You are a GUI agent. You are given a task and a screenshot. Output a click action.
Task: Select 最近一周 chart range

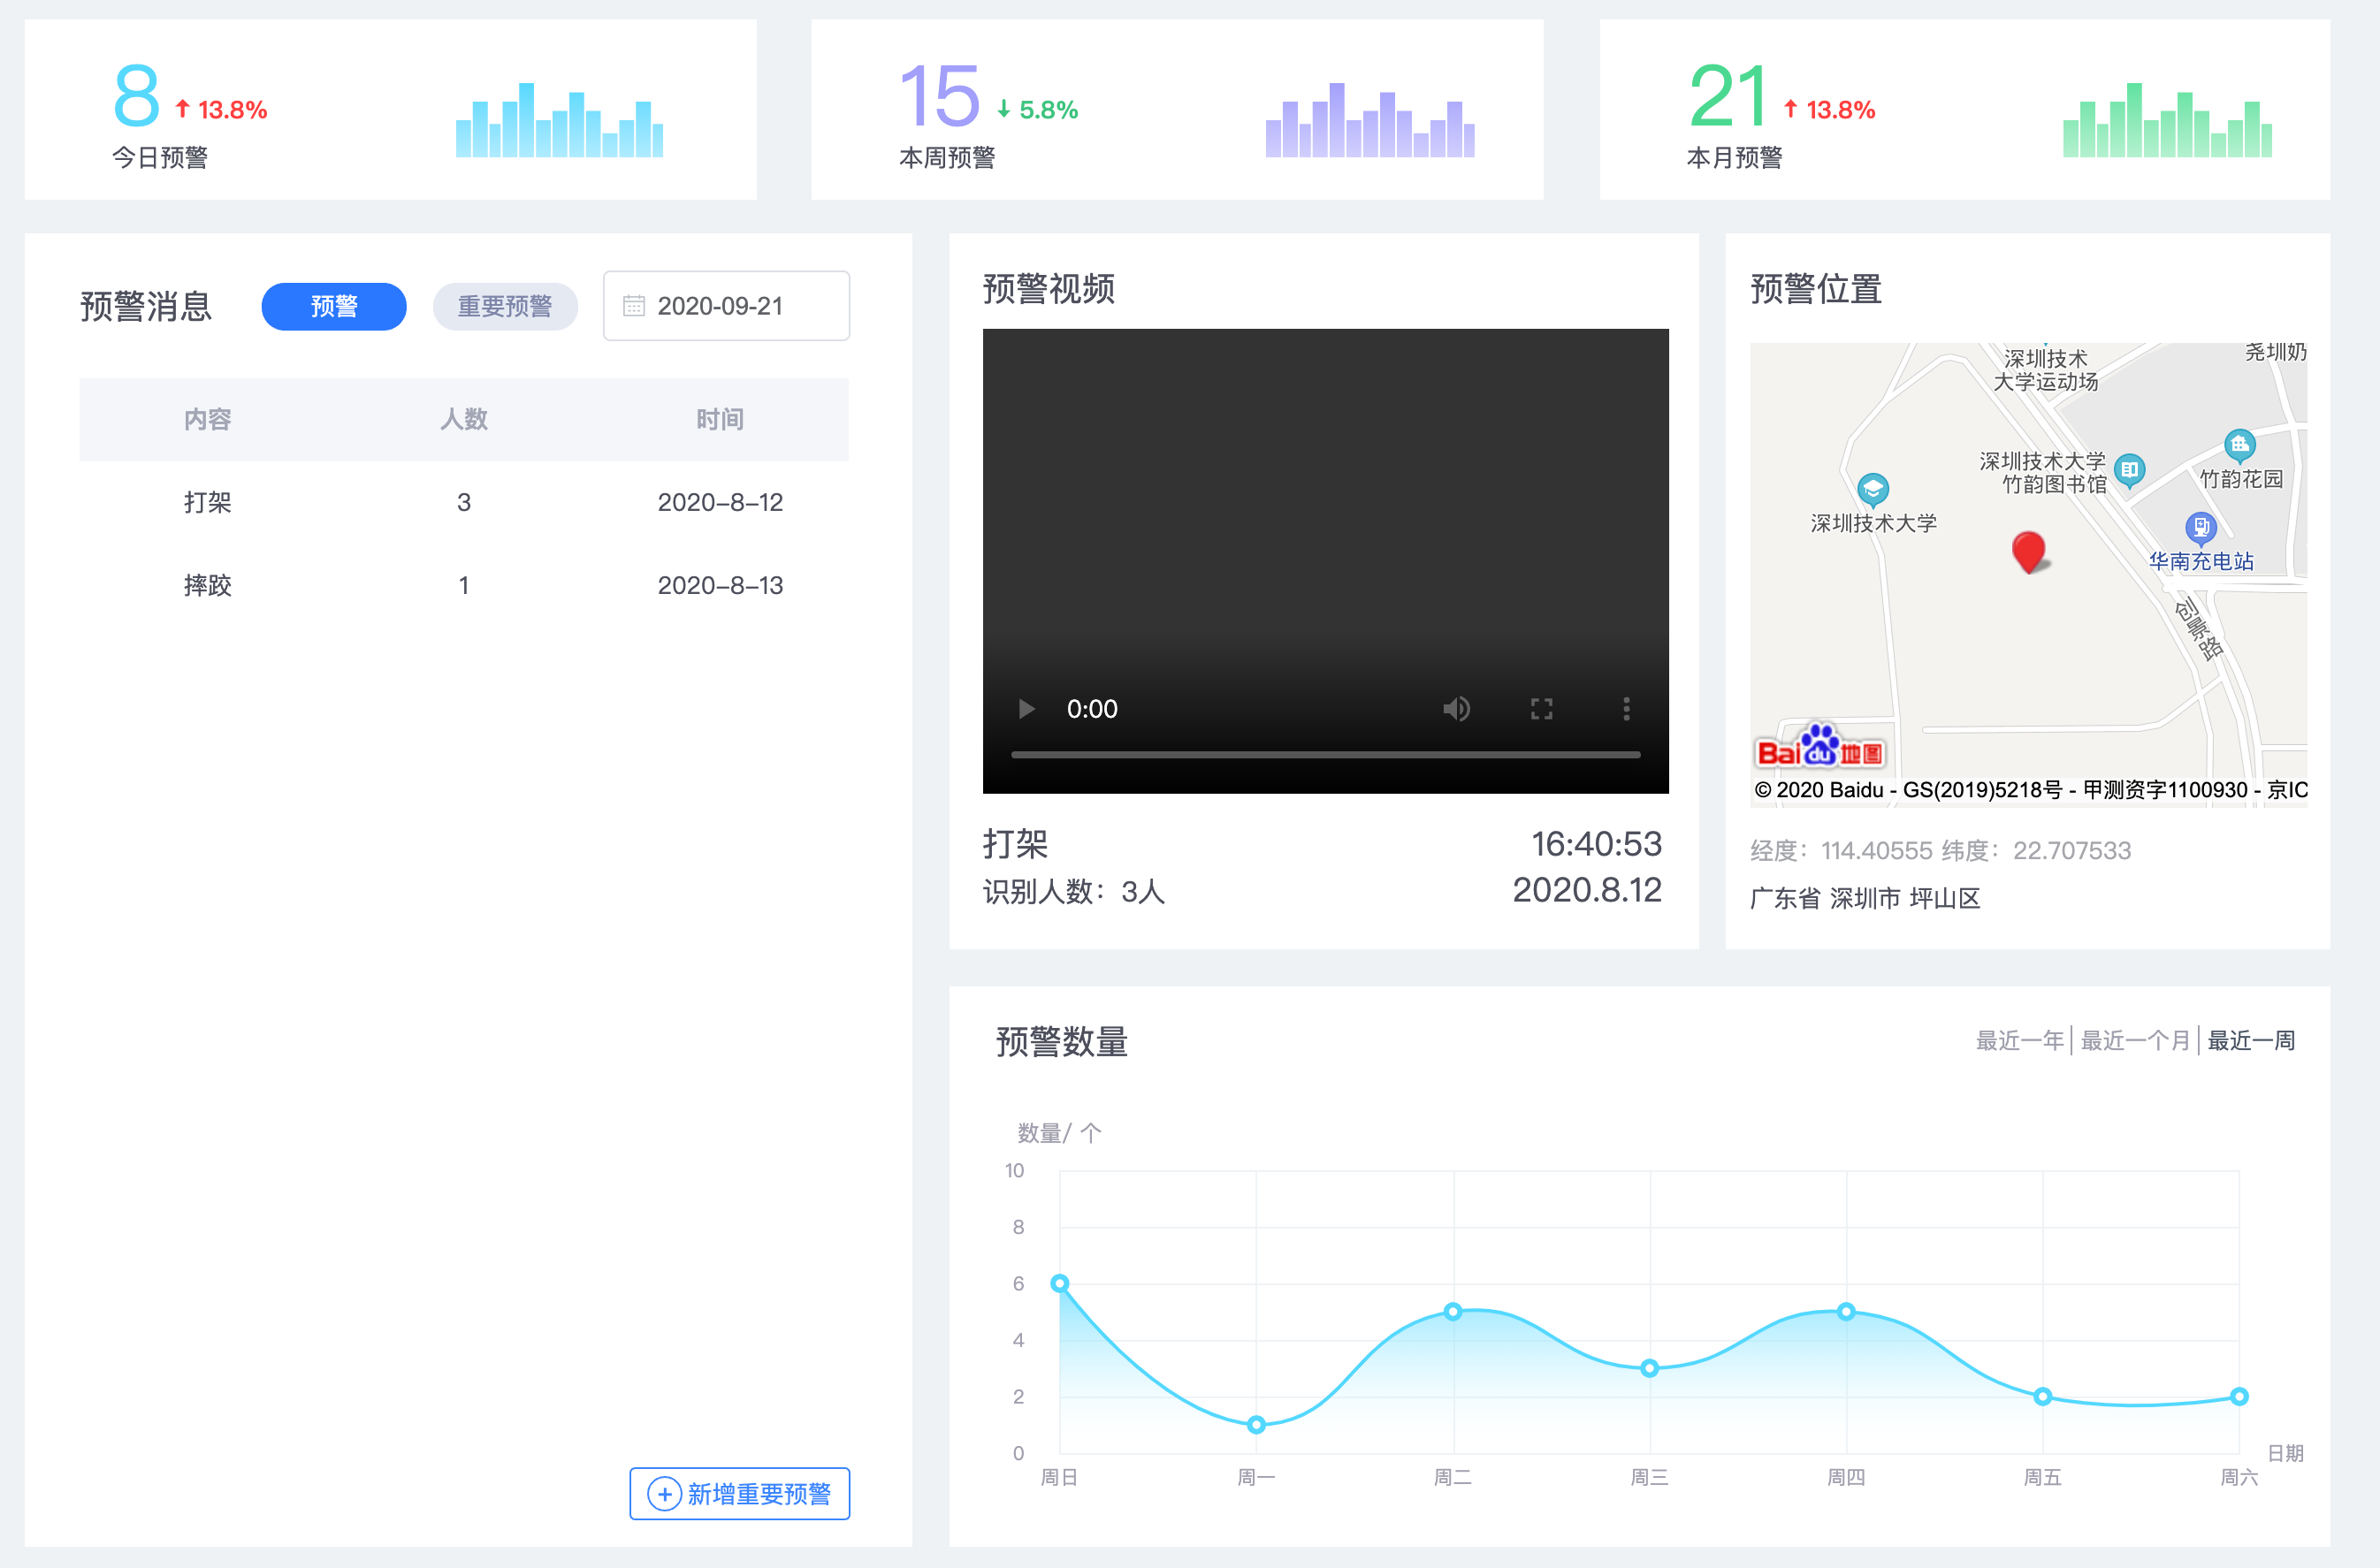(2250, 1040)
